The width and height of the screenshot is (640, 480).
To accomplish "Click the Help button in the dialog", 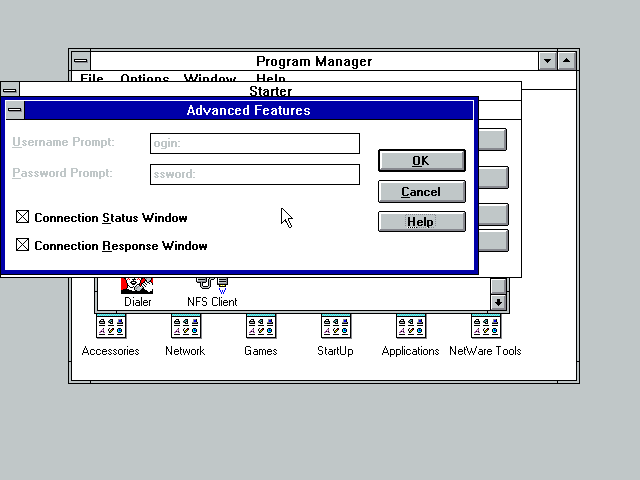I will 421,221.
